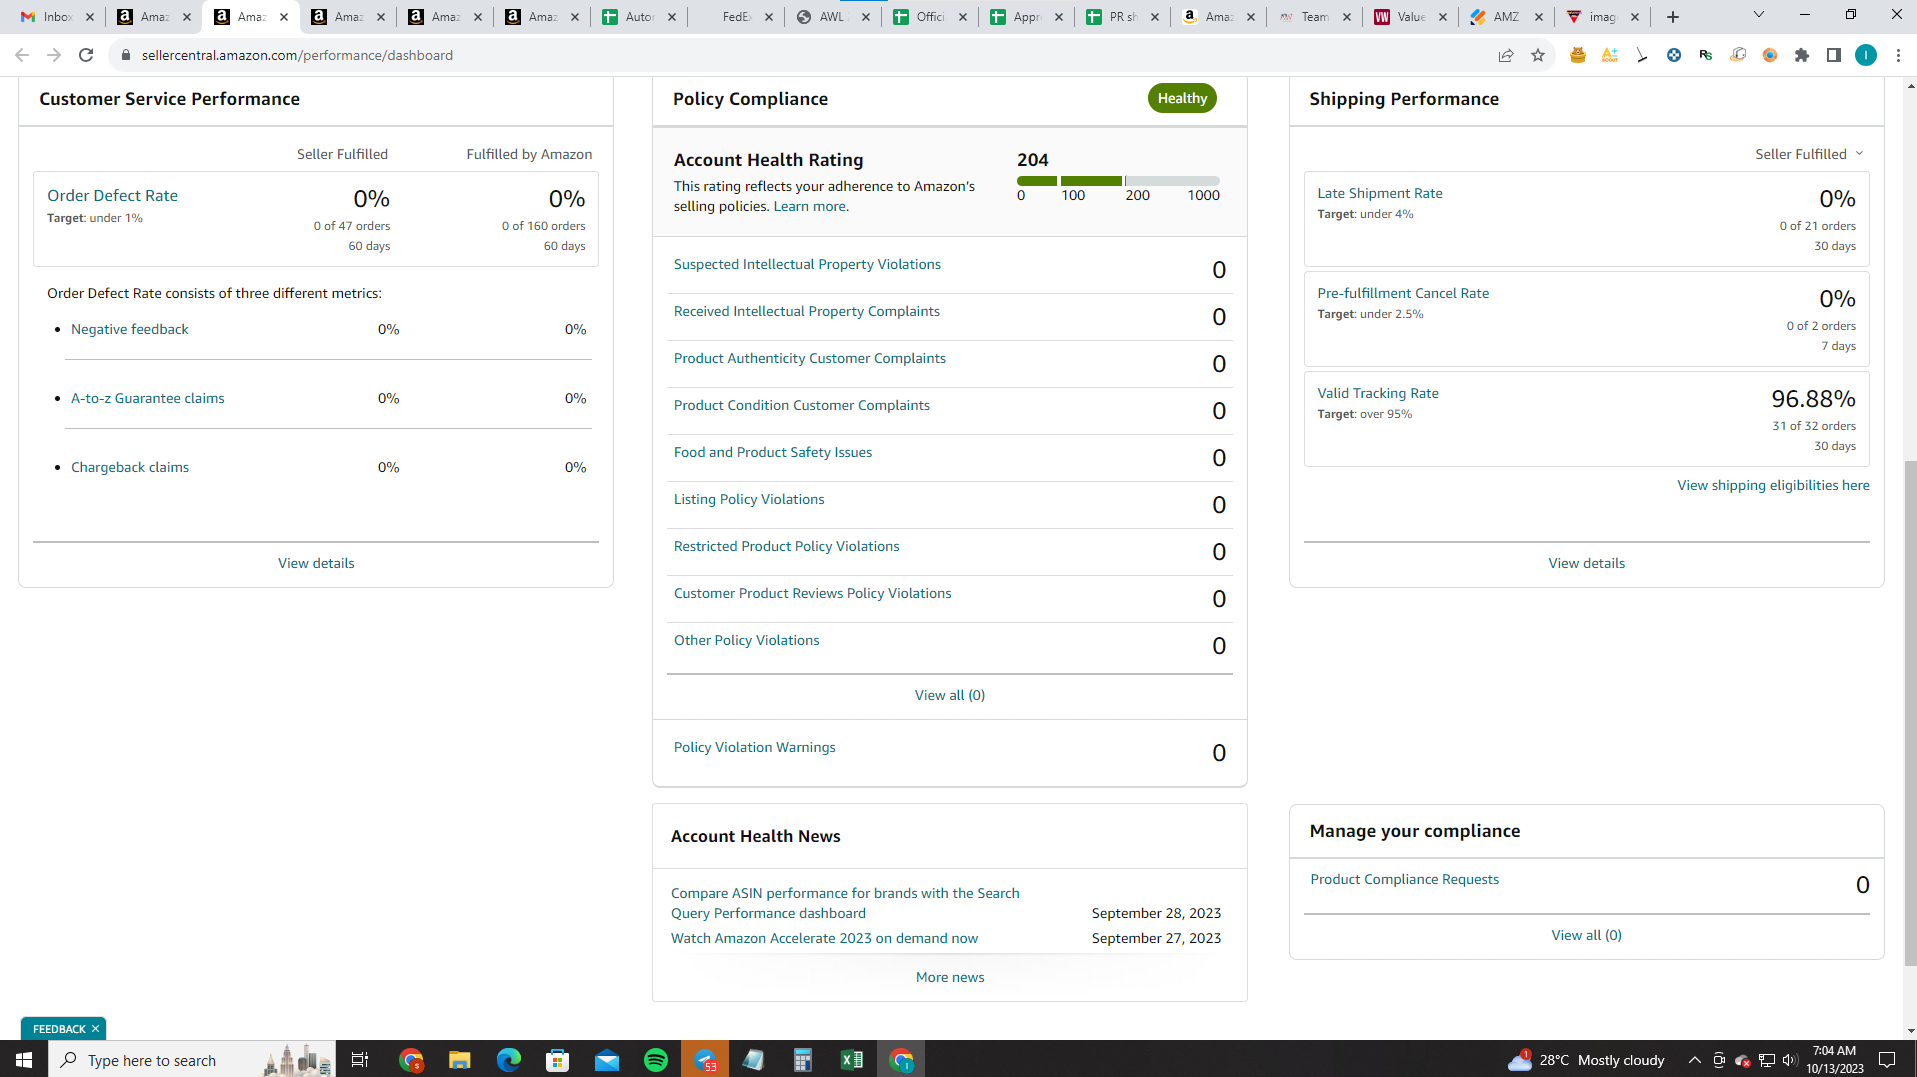
Task: Expand the Seller Fulfilled shipping dropdown
Action: point(1809,154)
